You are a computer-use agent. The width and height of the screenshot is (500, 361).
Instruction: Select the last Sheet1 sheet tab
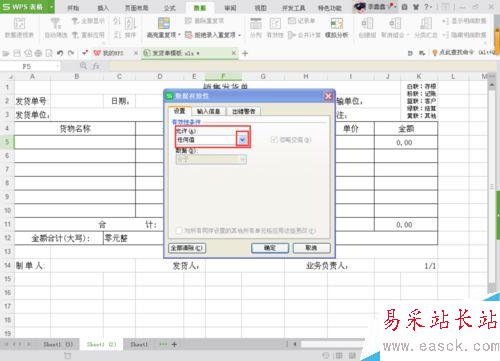pos(139,344)
